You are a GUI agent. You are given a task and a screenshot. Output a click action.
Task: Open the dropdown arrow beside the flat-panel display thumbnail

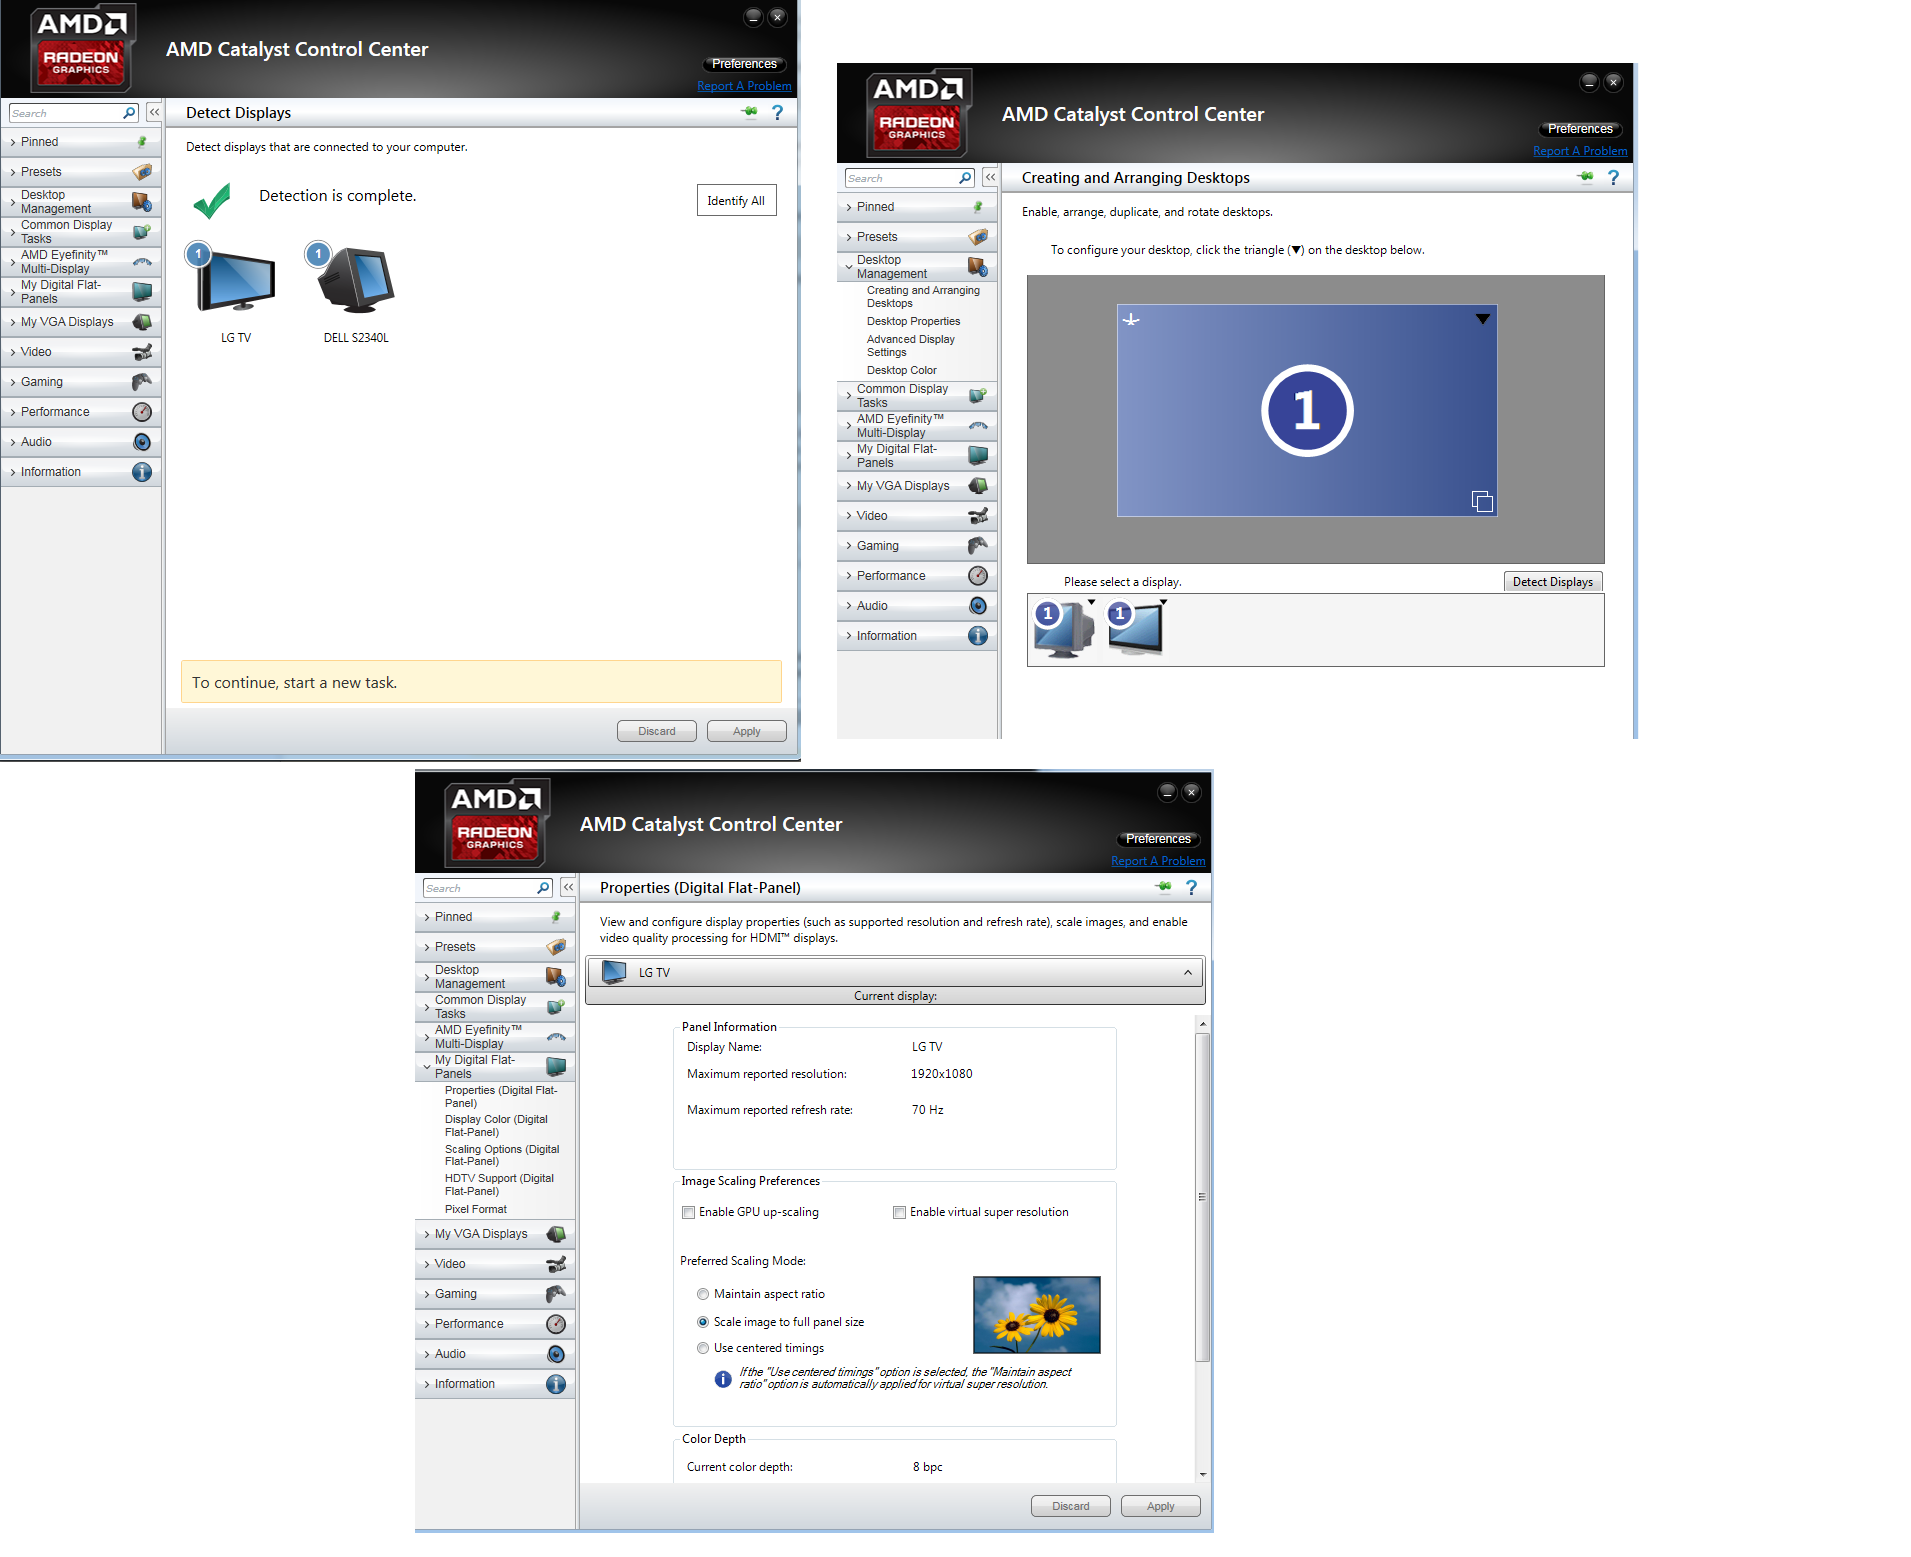[x=1163, y=602]
